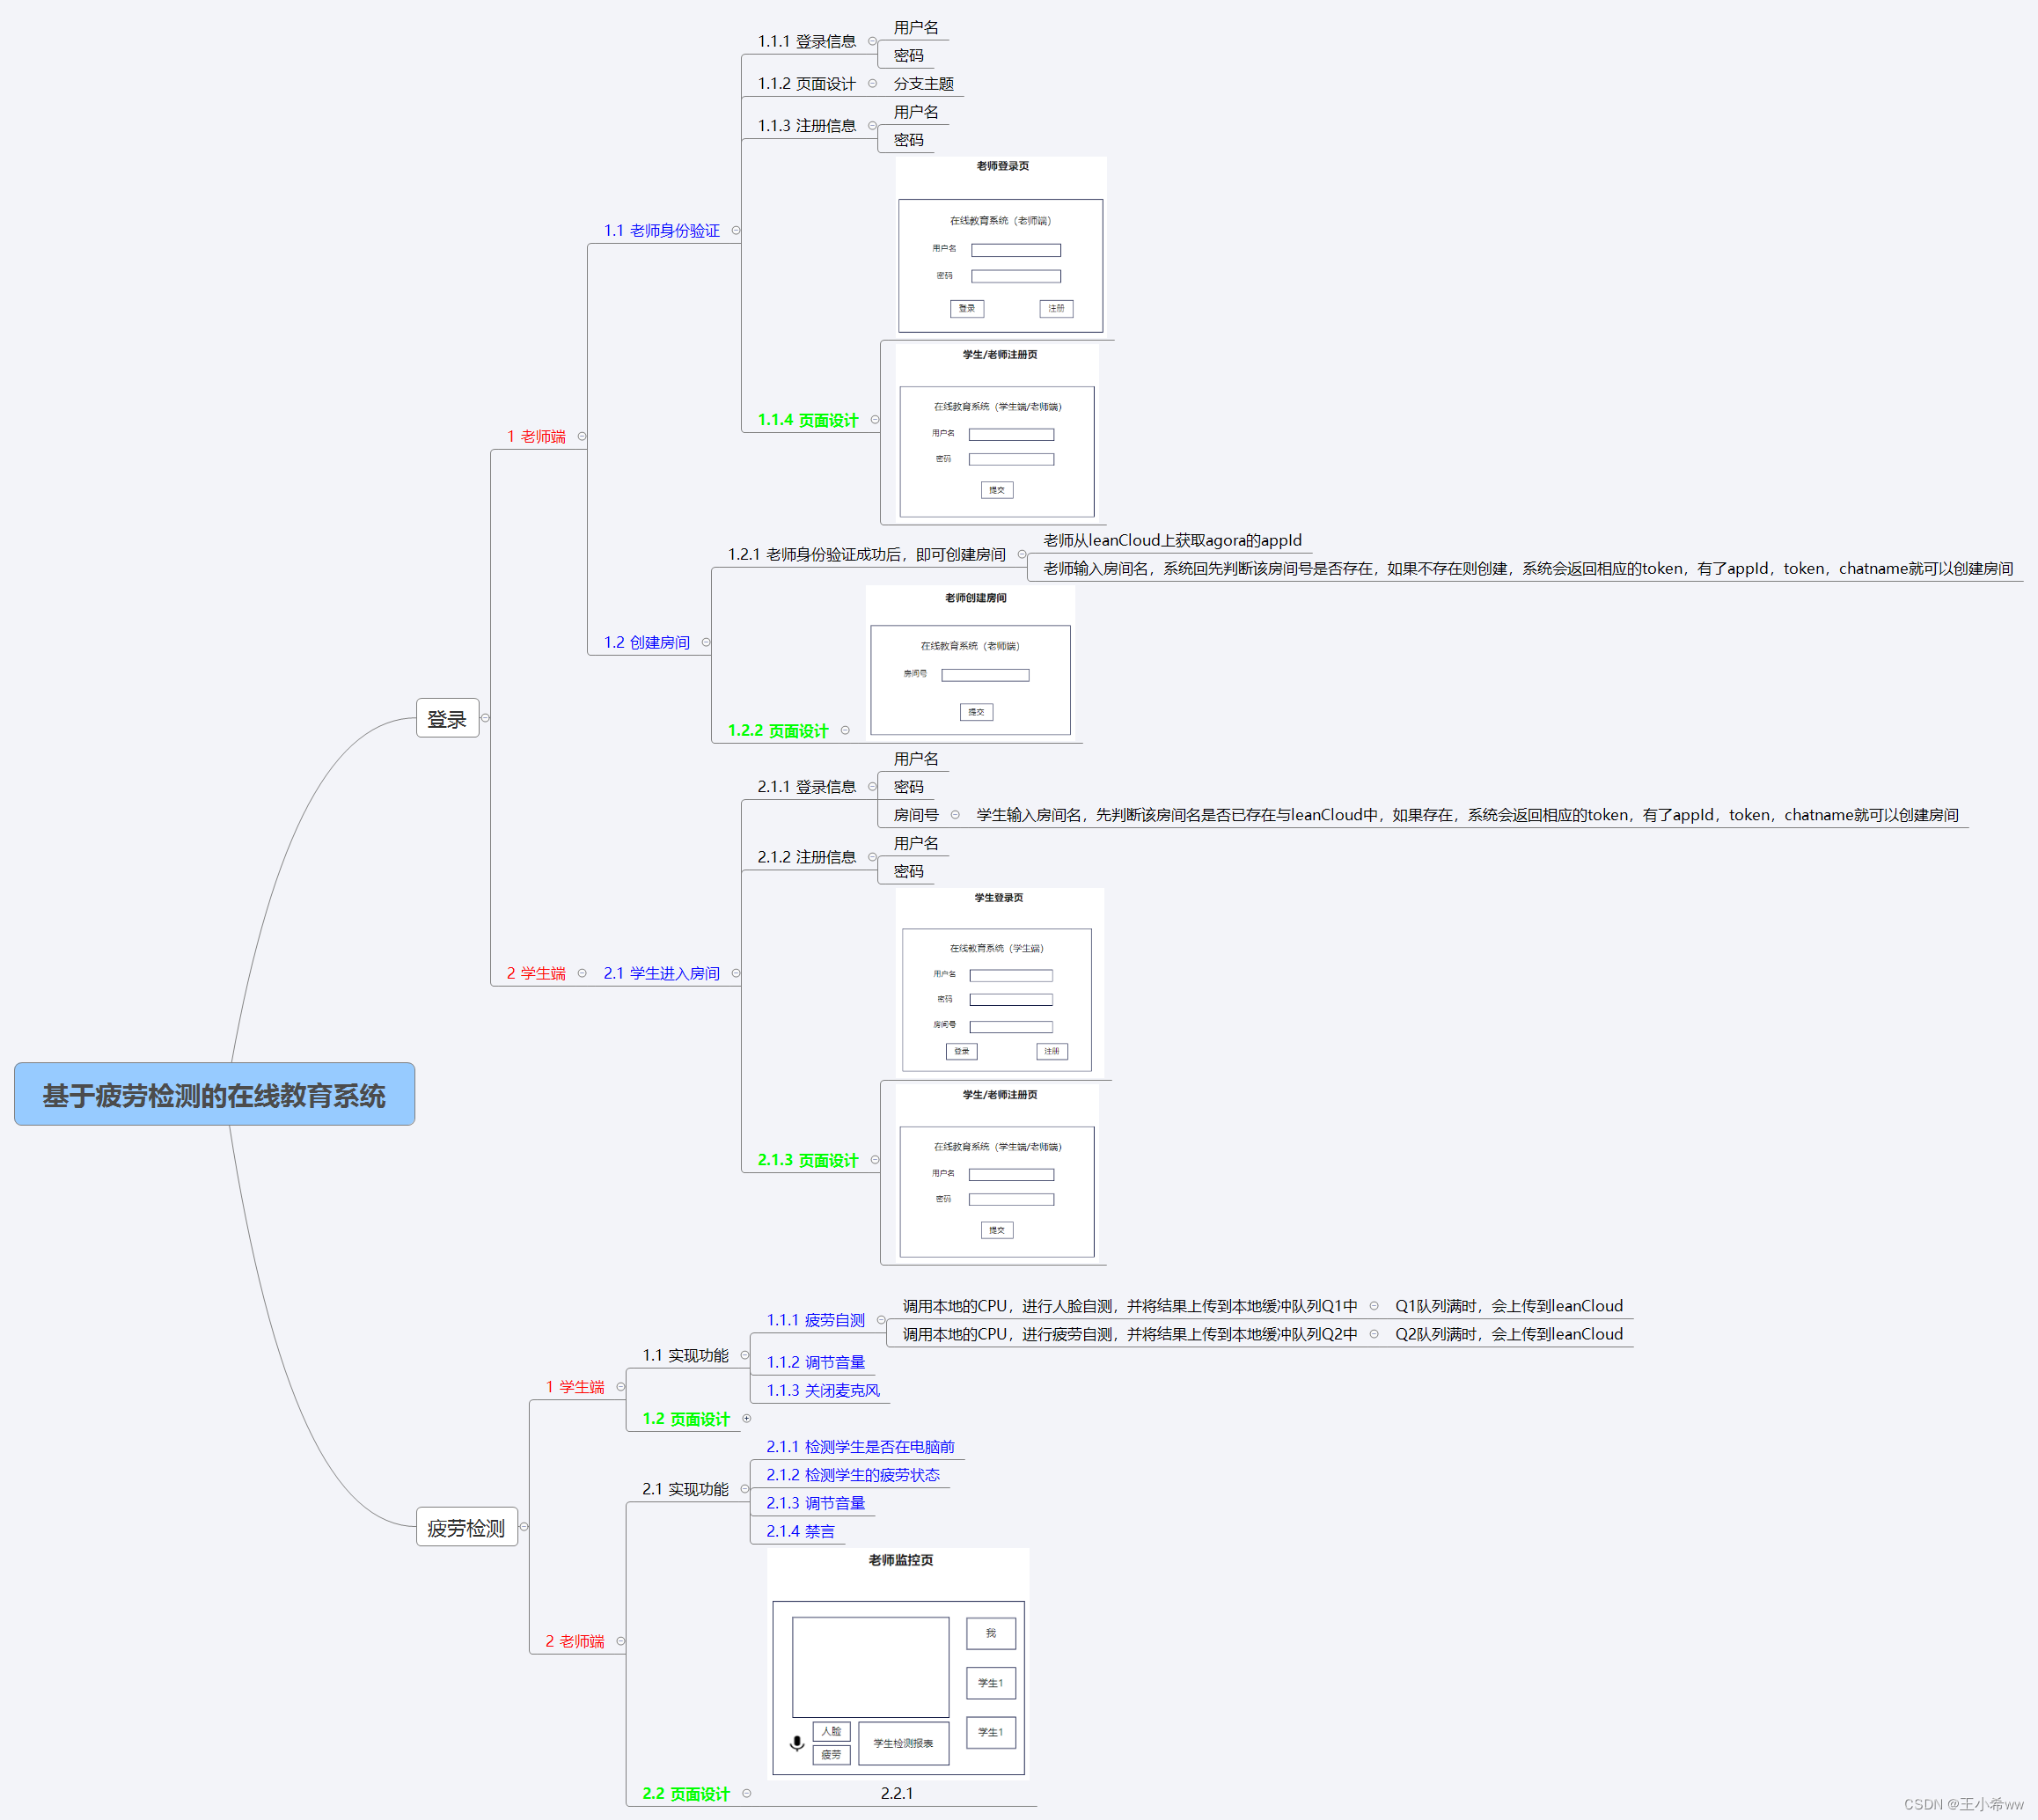
Task: Select the 2.1.2 检测学生的疲劳状态 node
Action: click(853, 1475)
